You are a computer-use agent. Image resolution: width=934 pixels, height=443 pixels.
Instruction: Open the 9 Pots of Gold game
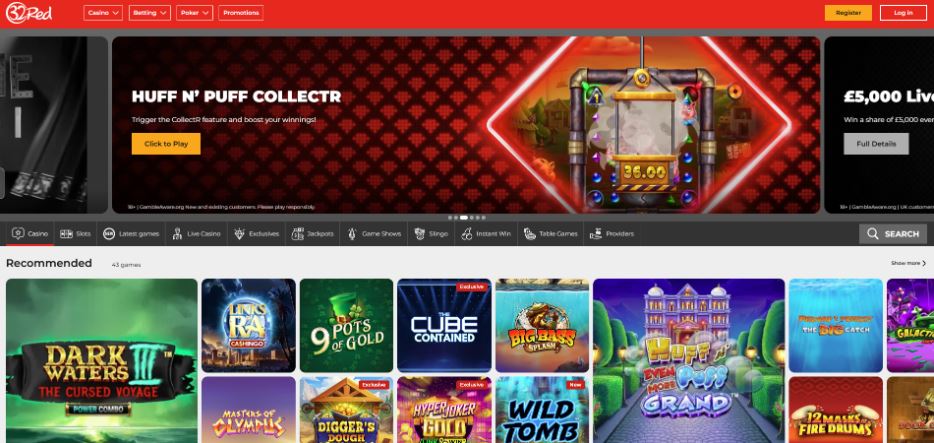347,326
